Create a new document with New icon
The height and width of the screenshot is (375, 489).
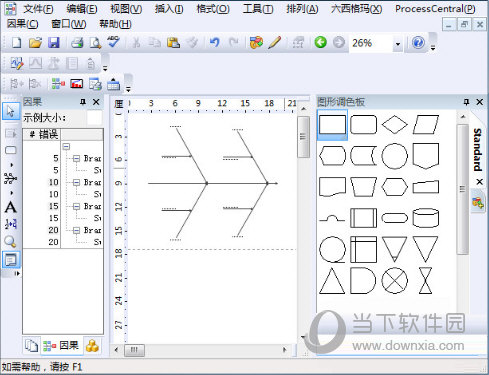point(16,43)
